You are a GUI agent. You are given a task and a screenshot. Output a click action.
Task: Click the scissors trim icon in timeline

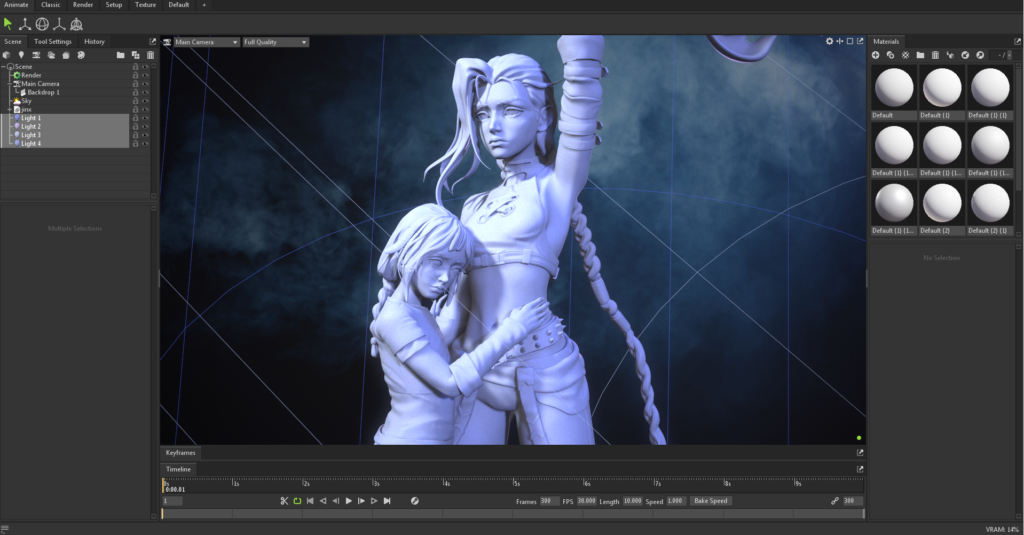(284, 501)
